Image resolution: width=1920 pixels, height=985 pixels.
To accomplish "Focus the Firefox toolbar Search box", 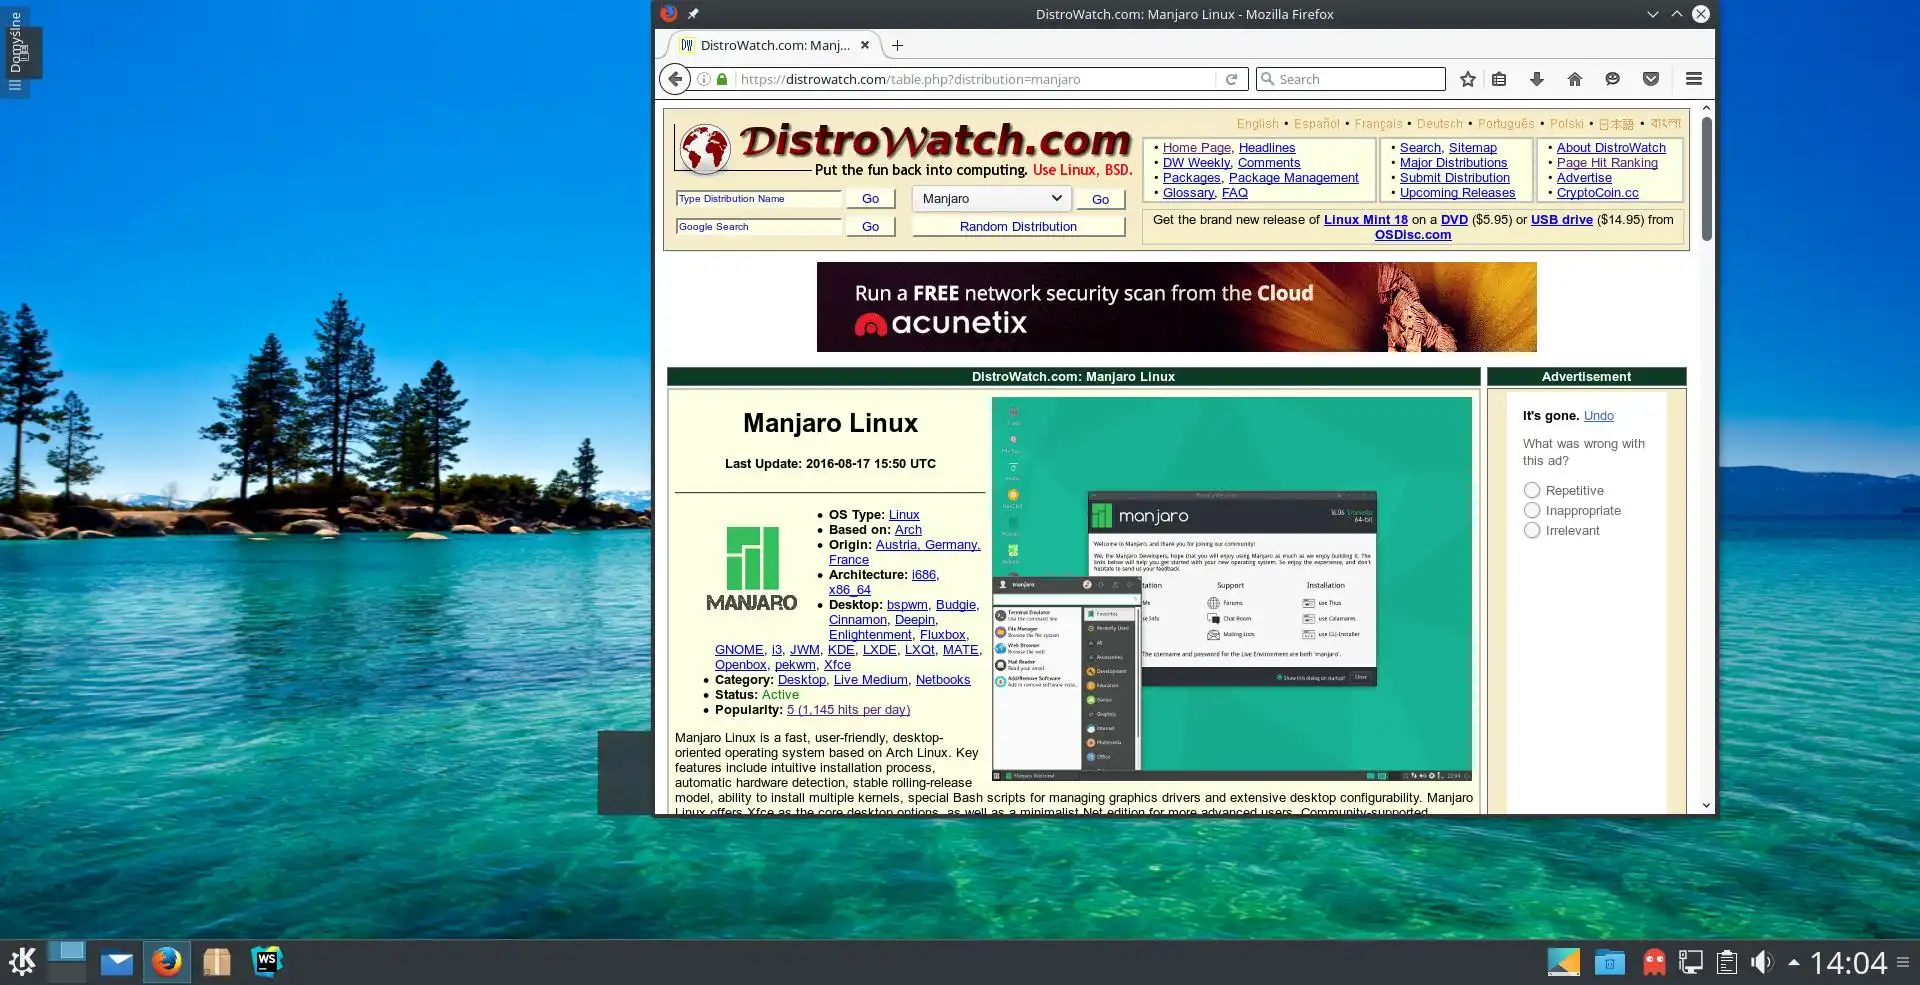I will pyautogui.click(x=1351, y=79).
